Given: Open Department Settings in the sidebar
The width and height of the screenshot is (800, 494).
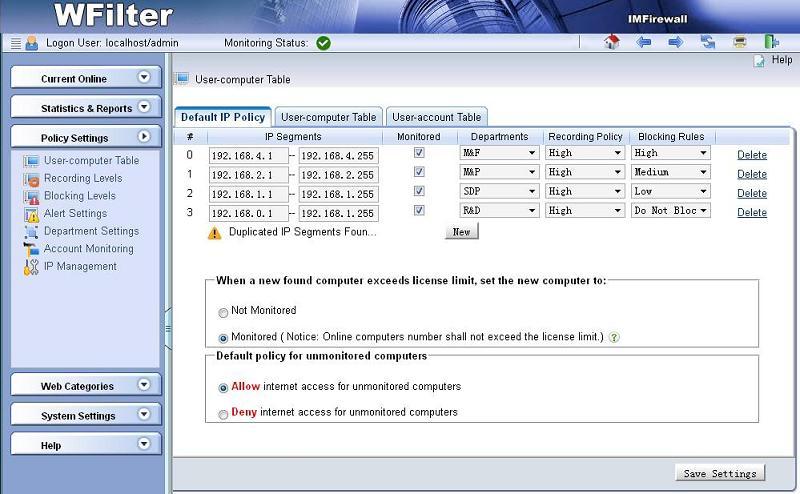Looking at the screenshot, I should point(91,231).
